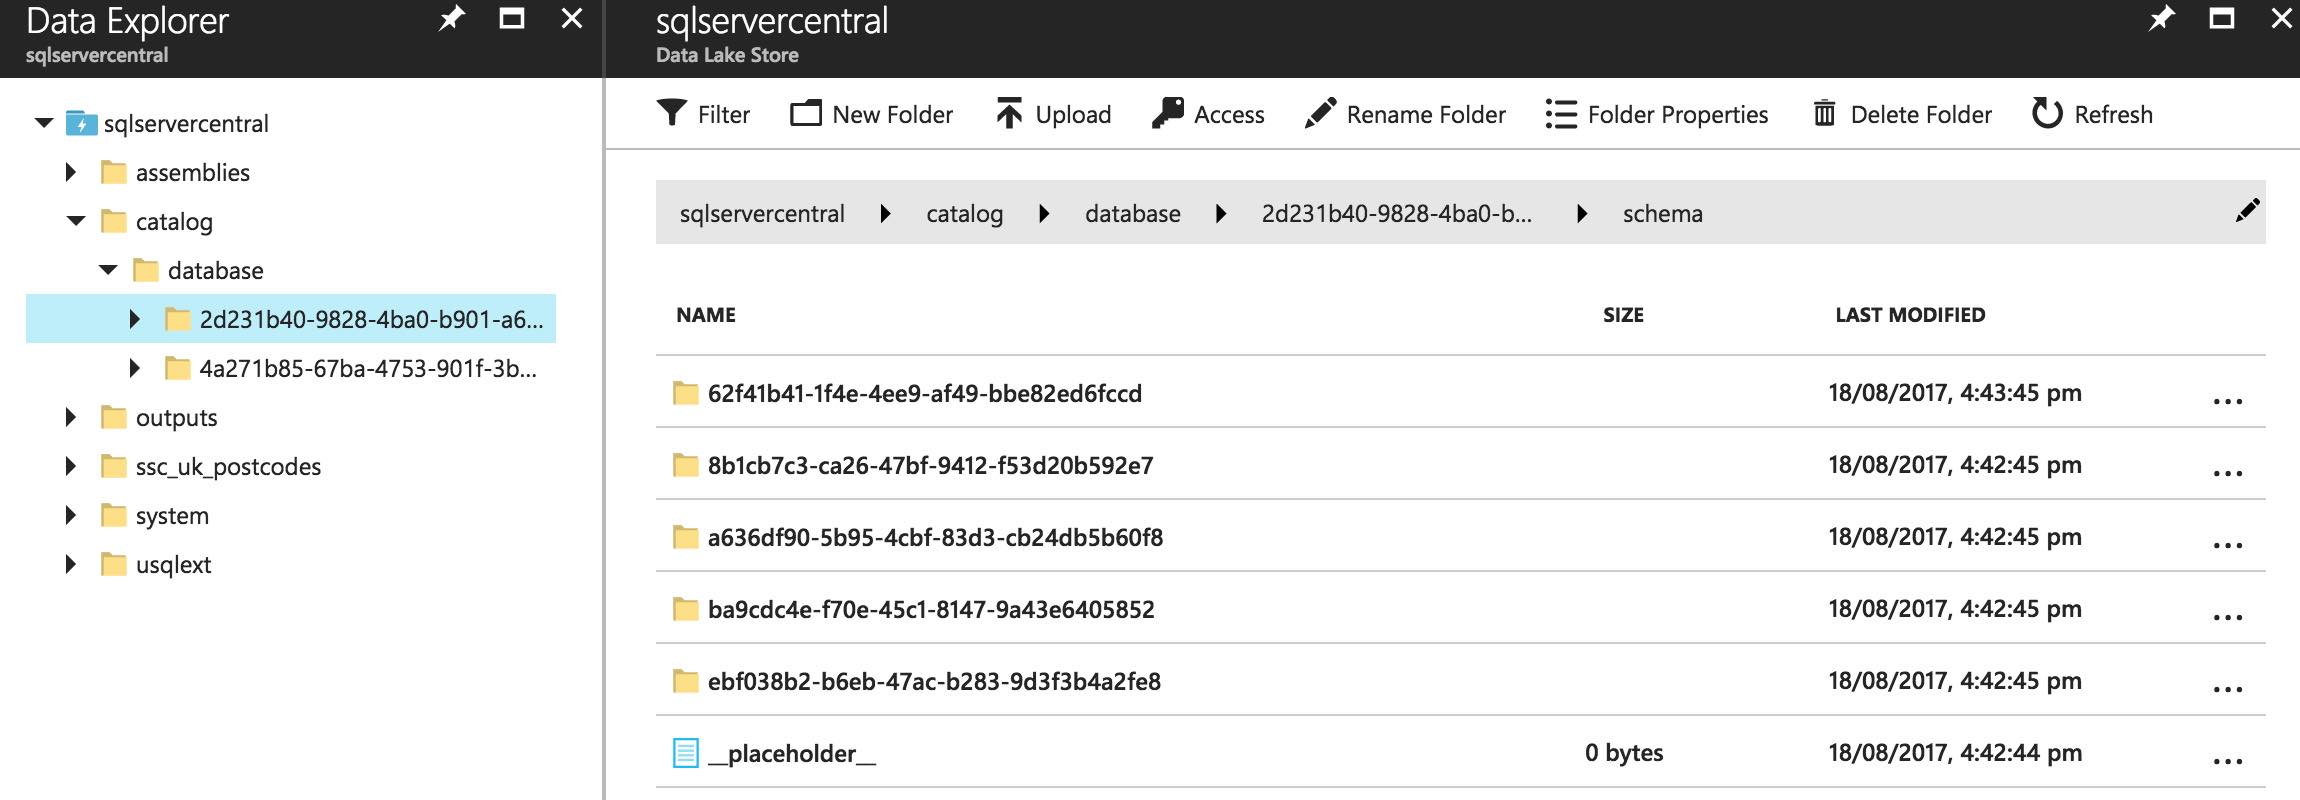Click the Upload arrow icon

pyautogui.click(x=1009, y=114)
